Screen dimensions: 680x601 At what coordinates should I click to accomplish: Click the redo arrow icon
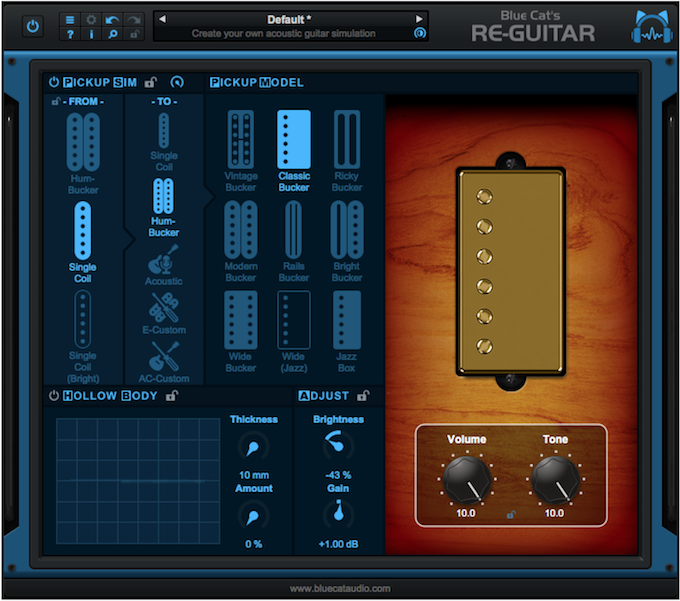click(x=134, y=20)
